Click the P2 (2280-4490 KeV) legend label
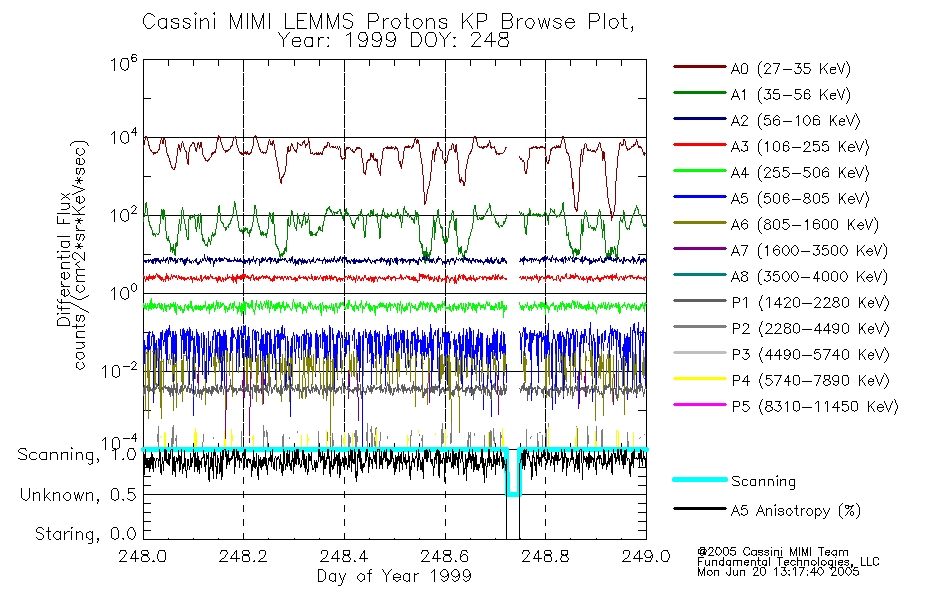This screenshot has height=600, width=950. pyautogui.click(x=810, y=329)
